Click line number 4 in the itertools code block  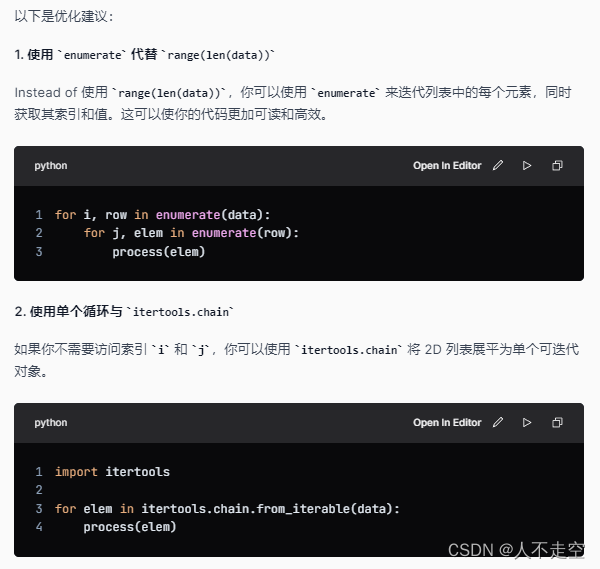click(39, 527)
